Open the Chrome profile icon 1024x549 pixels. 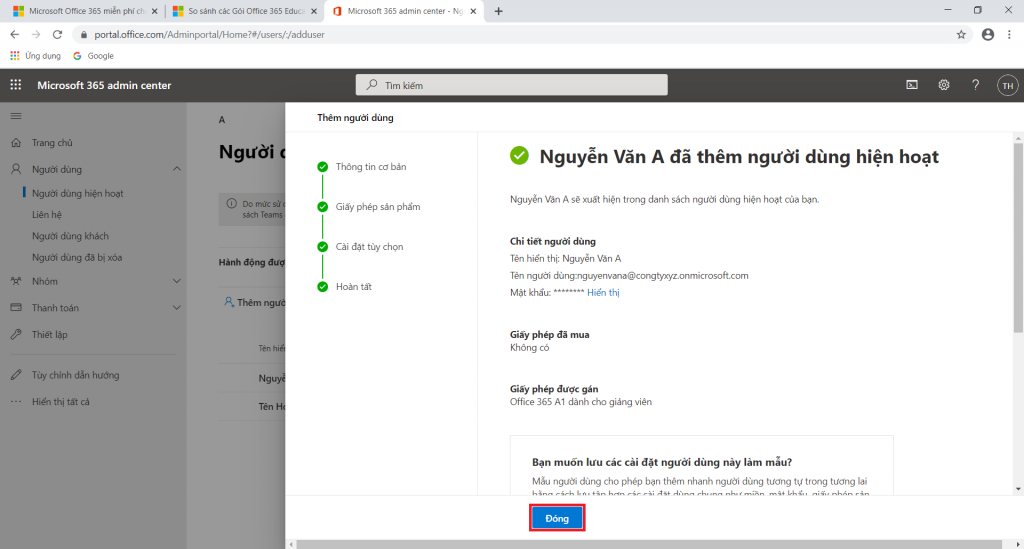(x=987, y=35)
